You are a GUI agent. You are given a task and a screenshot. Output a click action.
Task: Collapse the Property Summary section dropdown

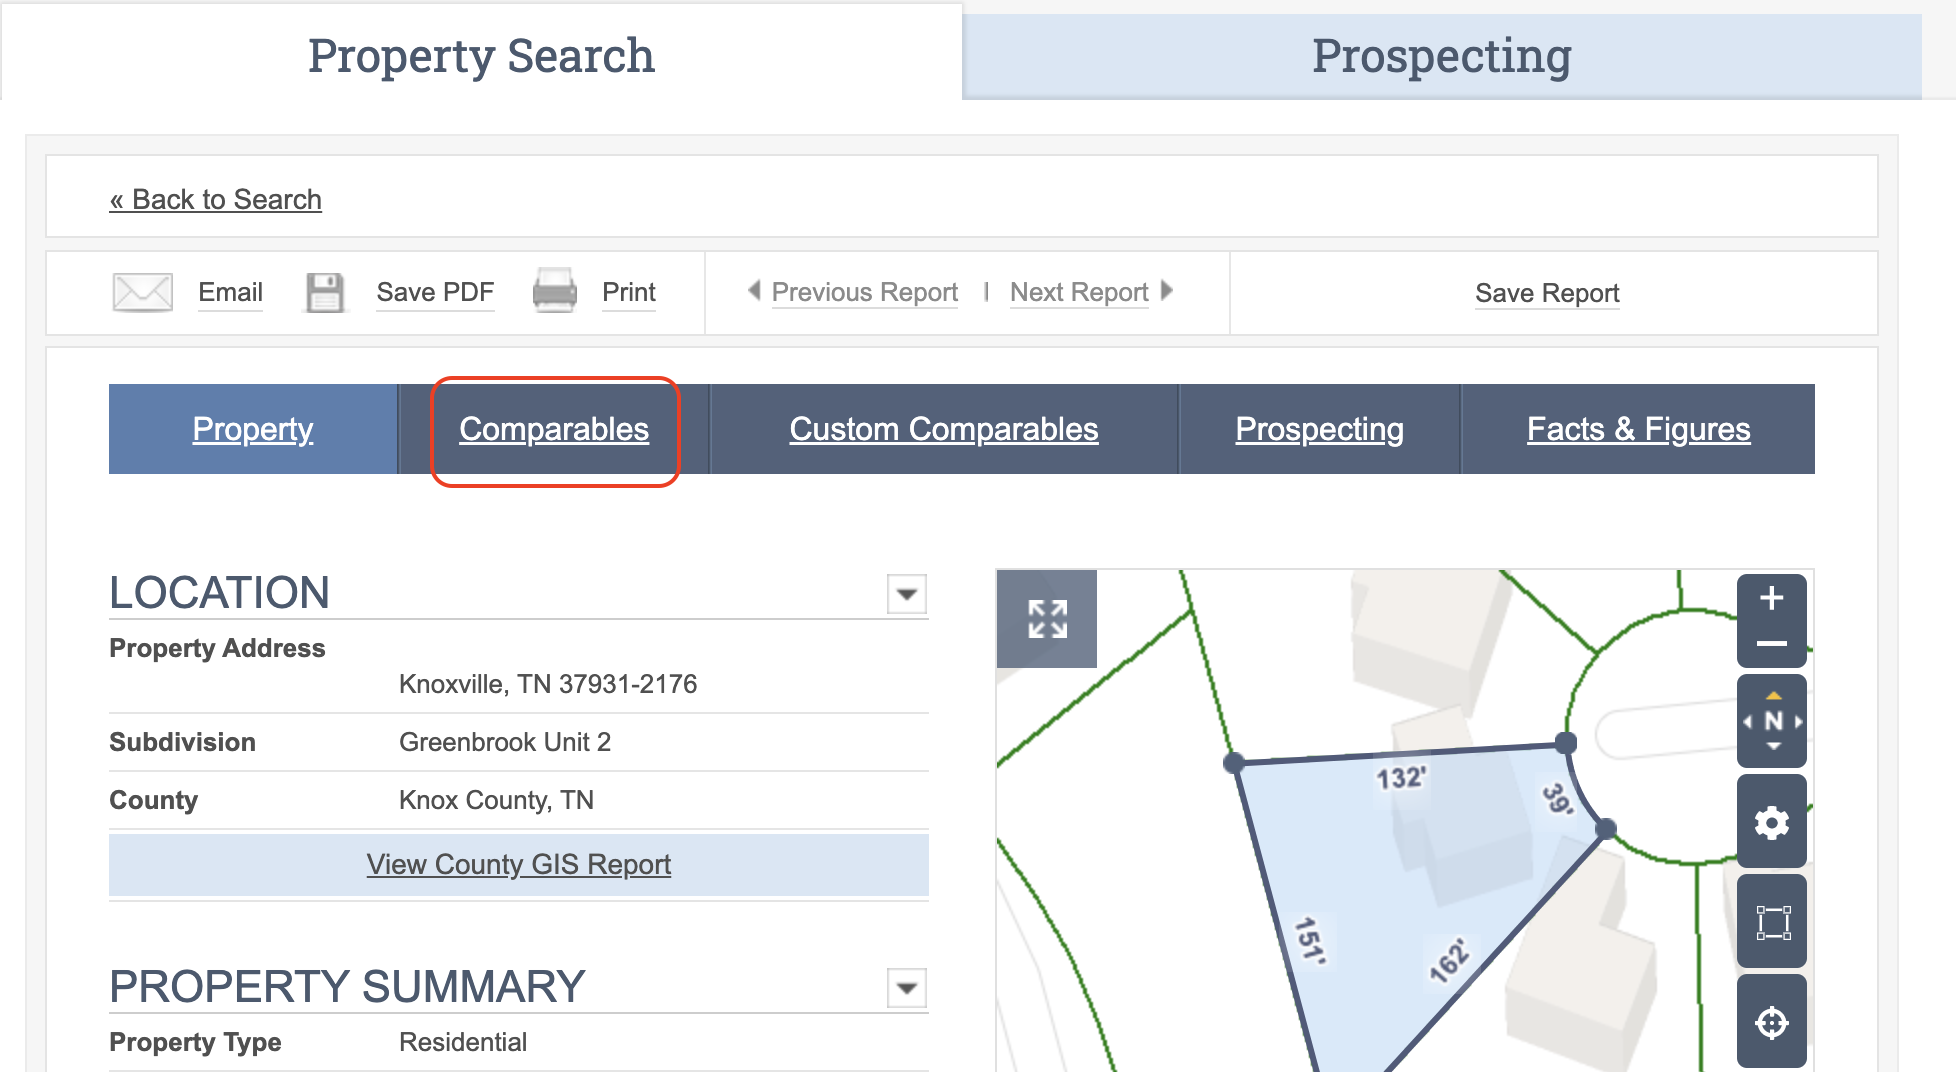click(906, 988)
